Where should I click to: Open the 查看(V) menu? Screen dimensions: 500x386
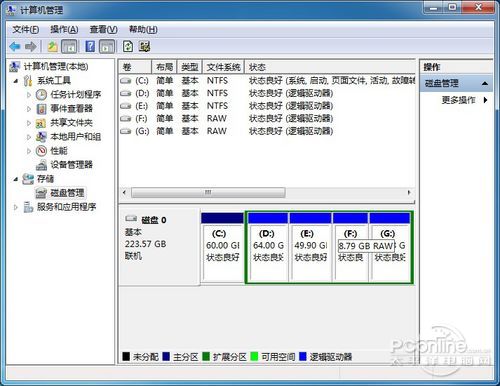103,30
